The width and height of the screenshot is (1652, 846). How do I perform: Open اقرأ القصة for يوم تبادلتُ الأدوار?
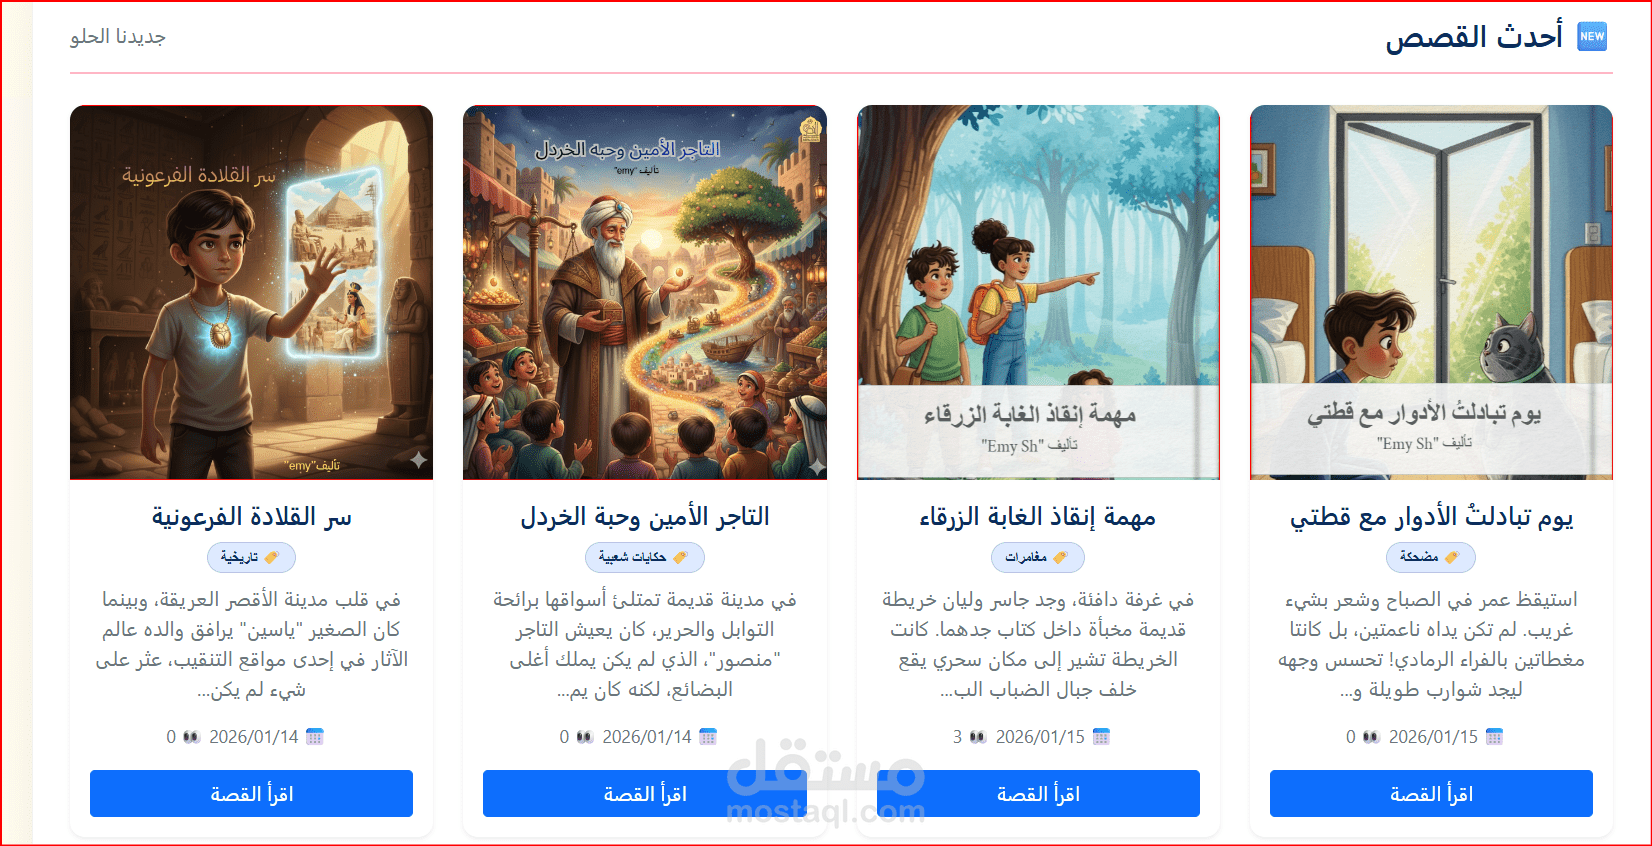(x=1431, y=794)
